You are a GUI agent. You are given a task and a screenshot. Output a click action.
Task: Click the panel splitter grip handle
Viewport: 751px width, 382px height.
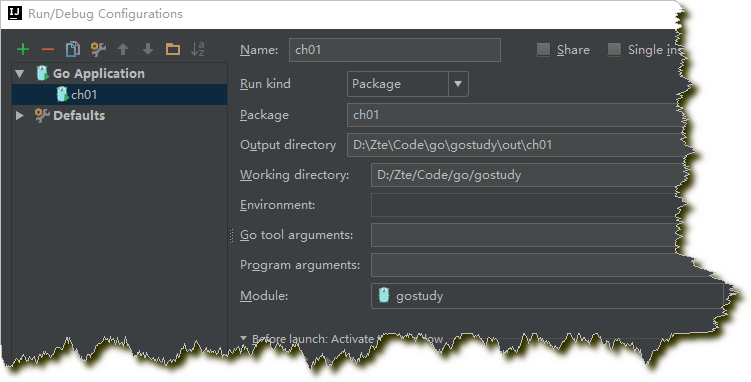(x=232, y=236)
